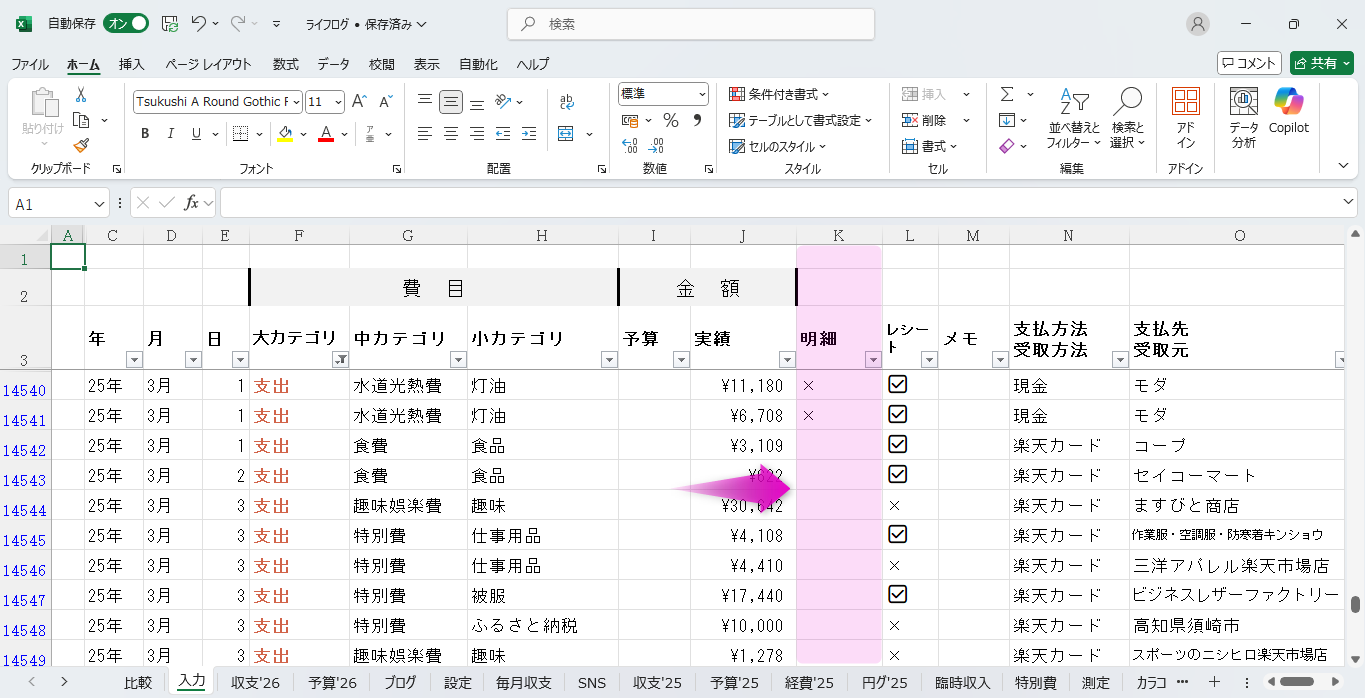This screenshot has width=1365, height=699.
Task: Open the 挿入 ribbon tab
Action: click(x=132, y=64)
